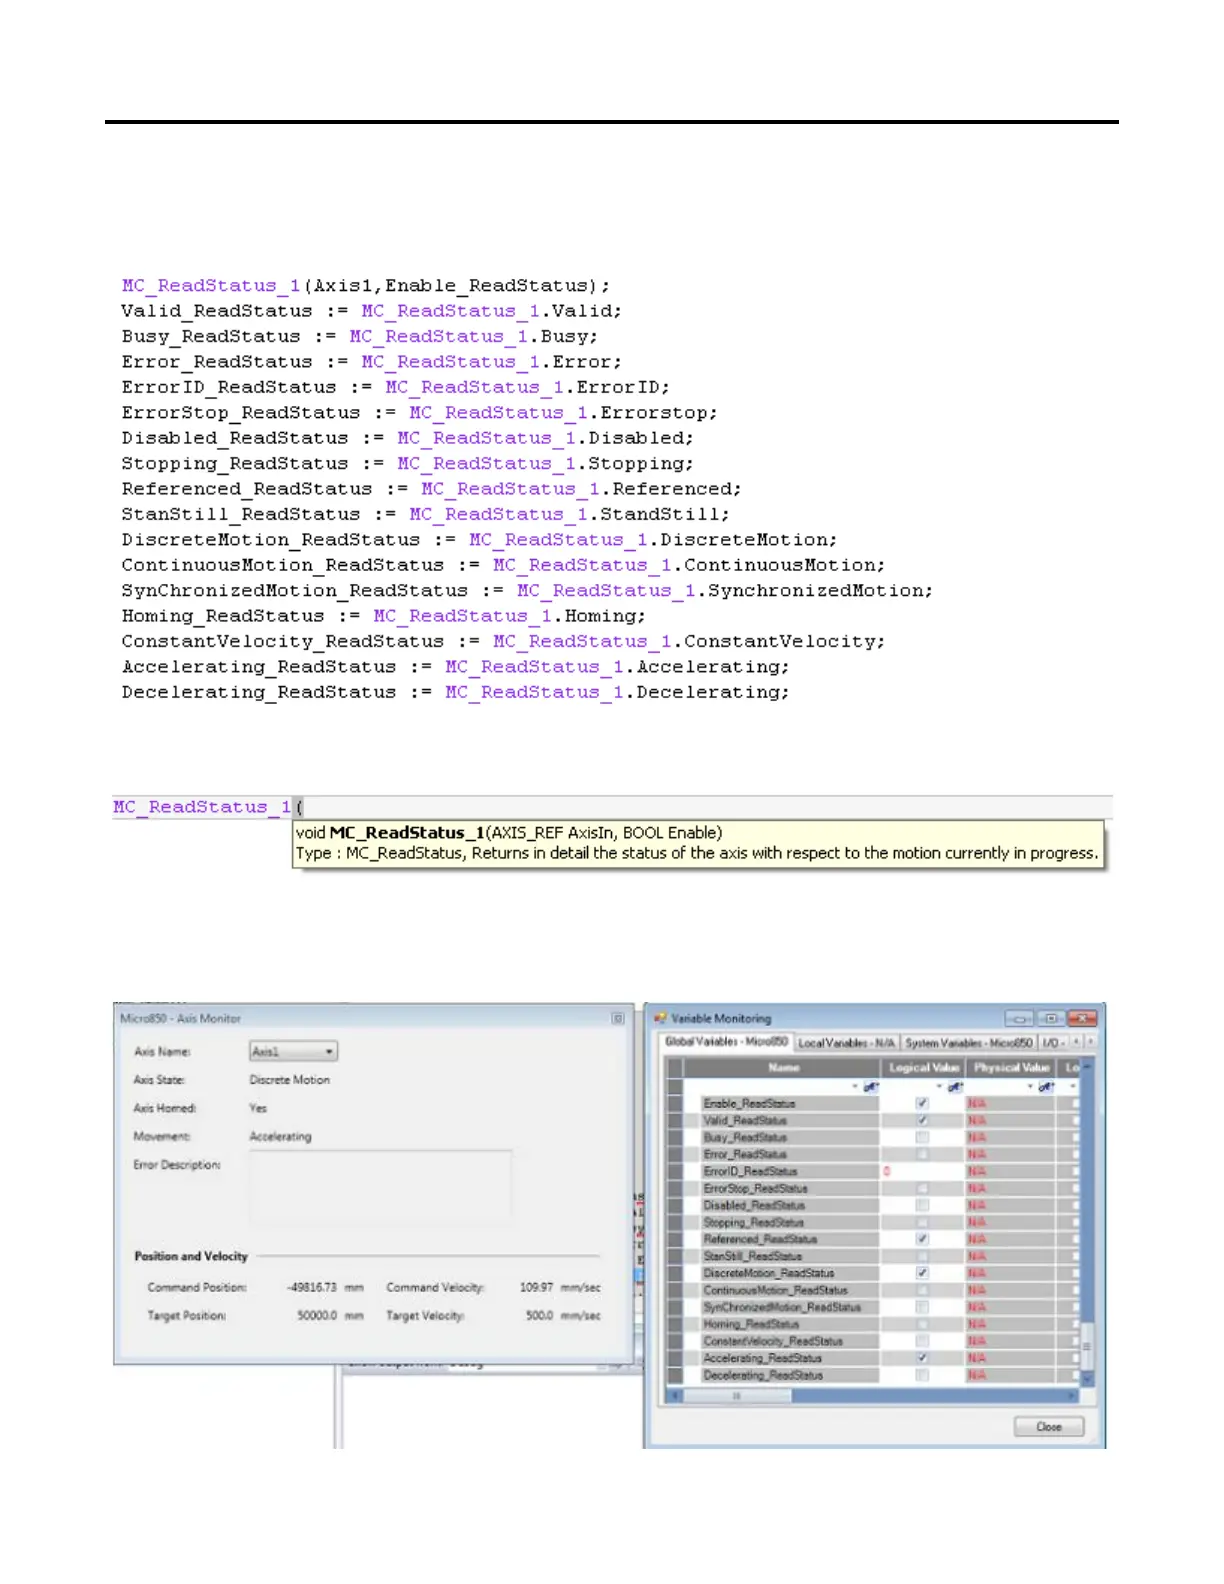Image resolution: width=1224 pixels, height=1584 pixels.
Task: Toggle the Referenced_ReadStatus logical value checkbox
Action: click(922, 1239)
